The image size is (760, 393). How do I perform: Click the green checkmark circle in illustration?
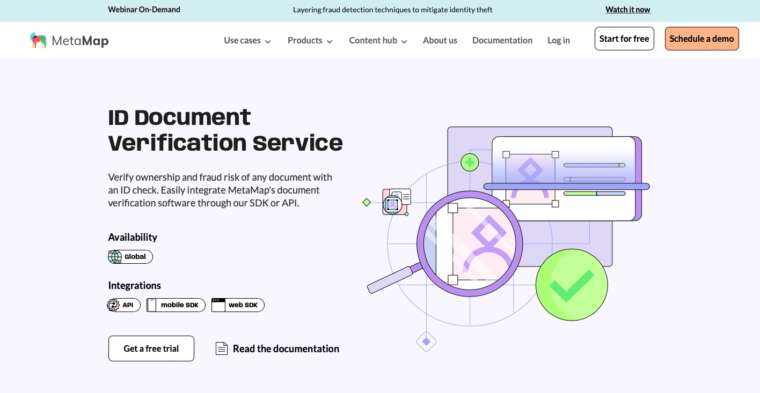(571, 284)
